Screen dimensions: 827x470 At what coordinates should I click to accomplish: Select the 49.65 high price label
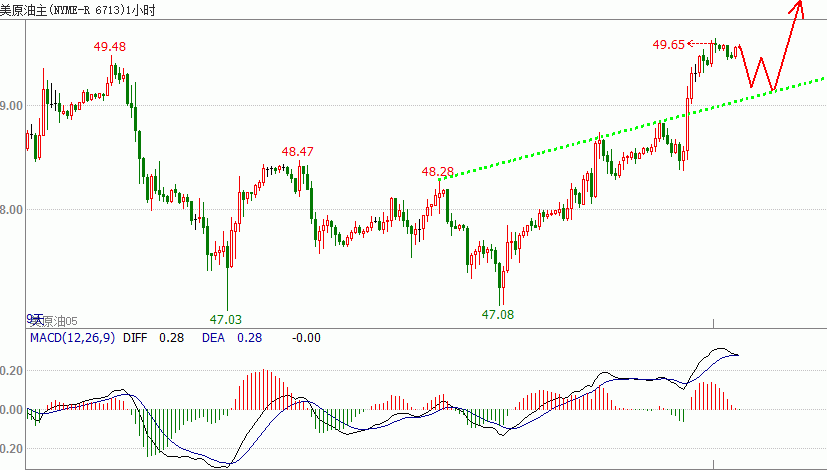(x=669, y=45)
